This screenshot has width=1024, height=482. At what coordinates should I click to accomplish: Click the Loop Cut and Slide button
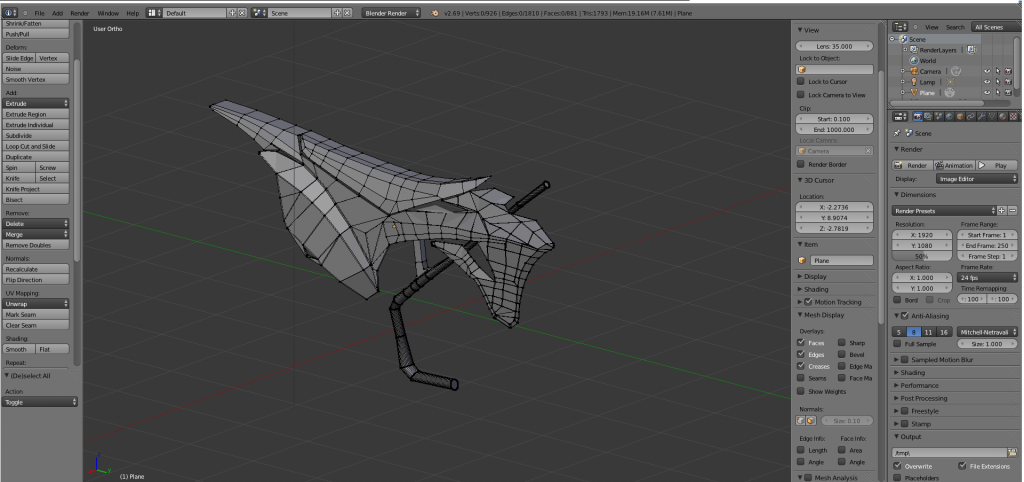coord(37,146)
